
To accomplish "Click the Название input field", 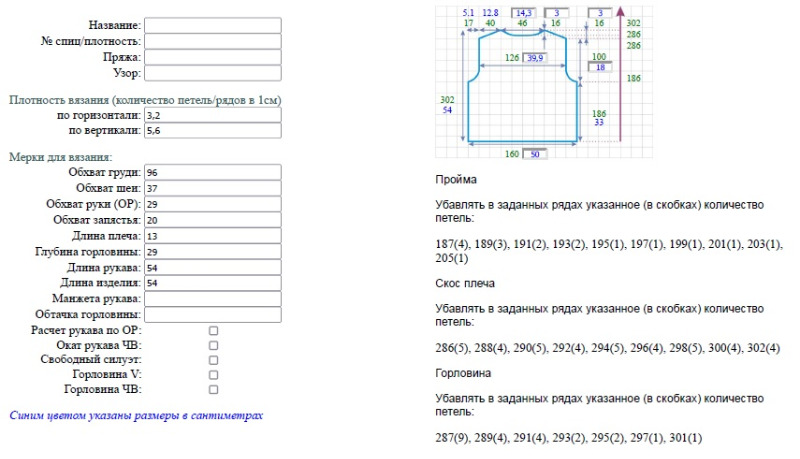I will [213, 26].
